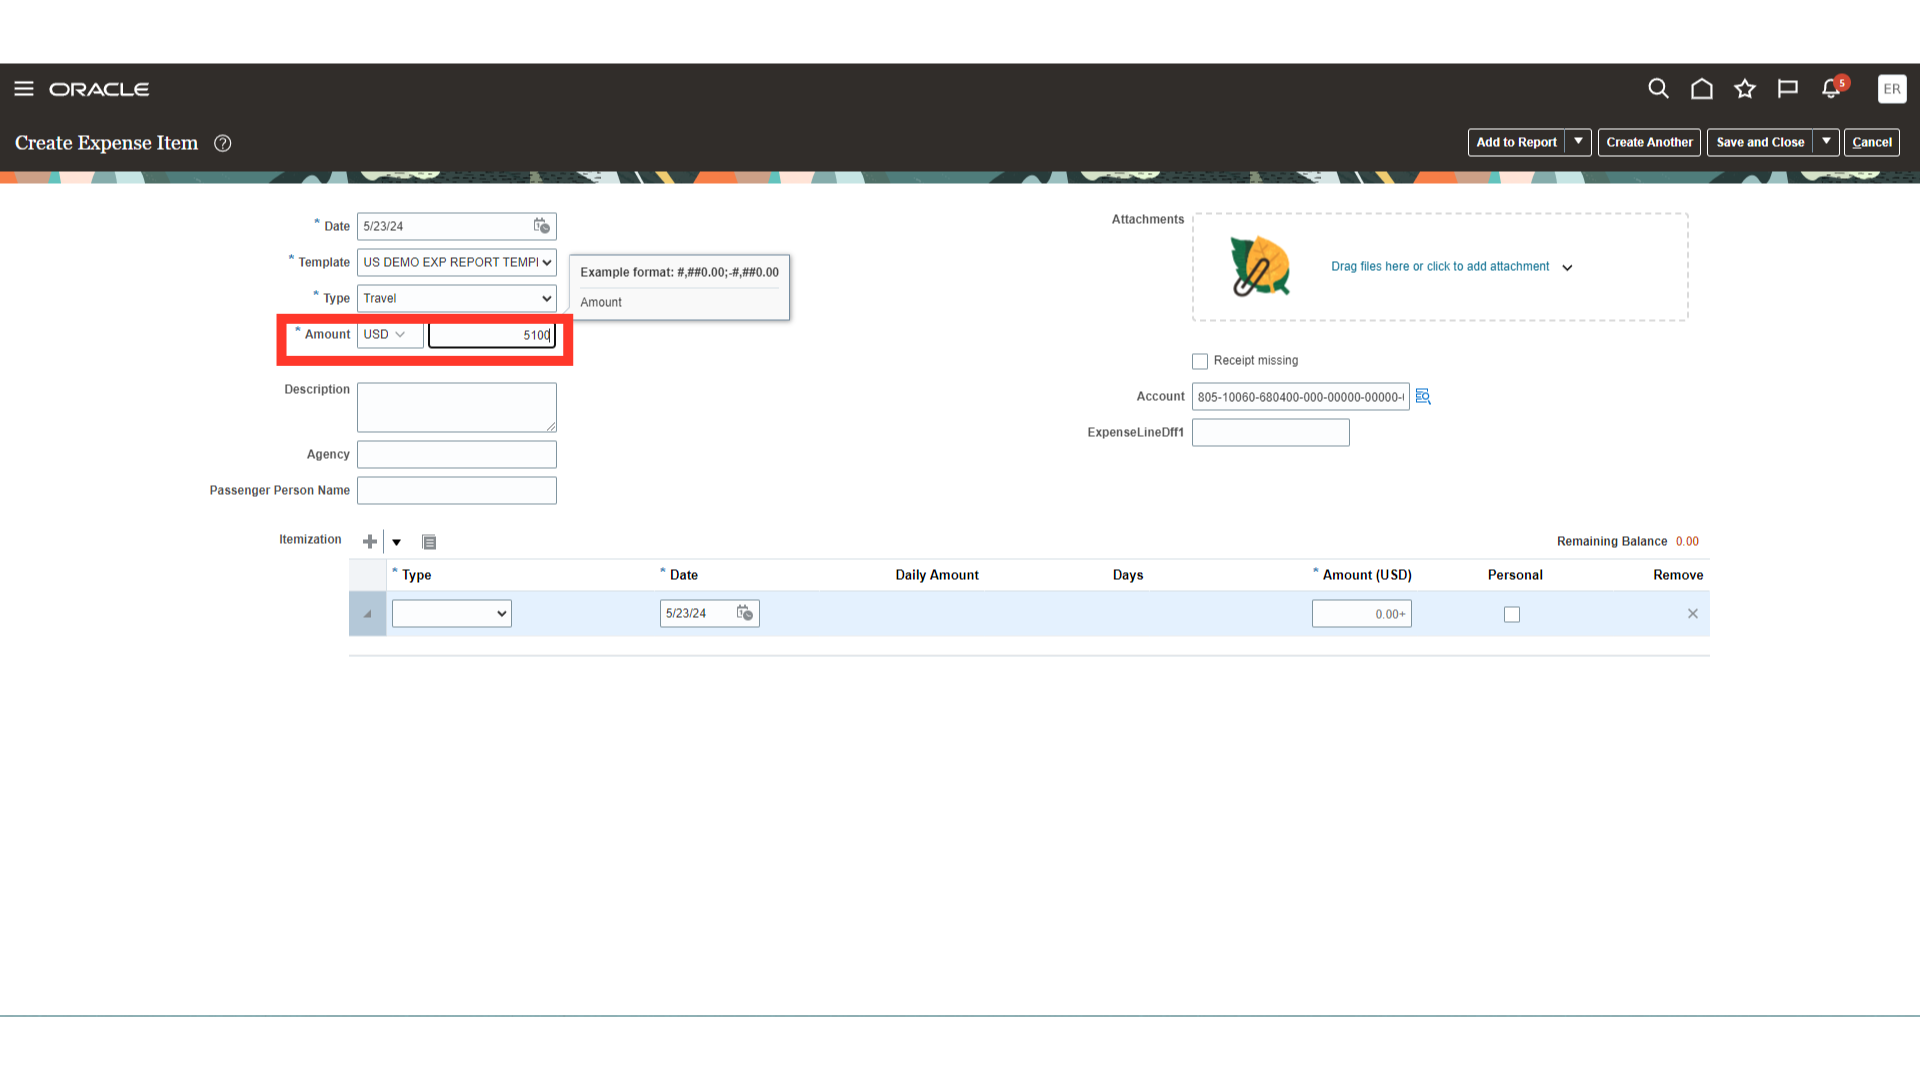Click the Account search lookup icon
Image resolution: width=1920 pixels, height=1080 pixels.
1423,397
